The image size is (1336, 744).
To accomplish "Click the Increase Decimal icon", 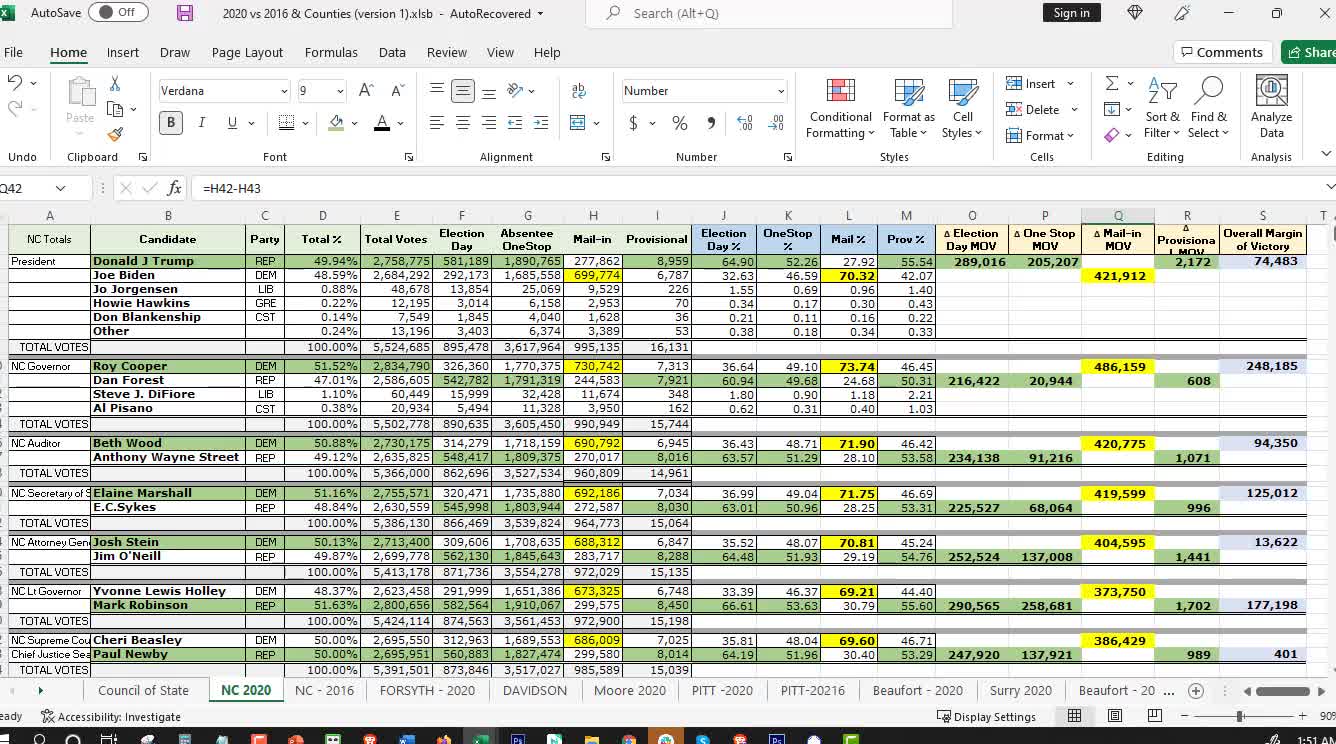I will click(745, 123).
